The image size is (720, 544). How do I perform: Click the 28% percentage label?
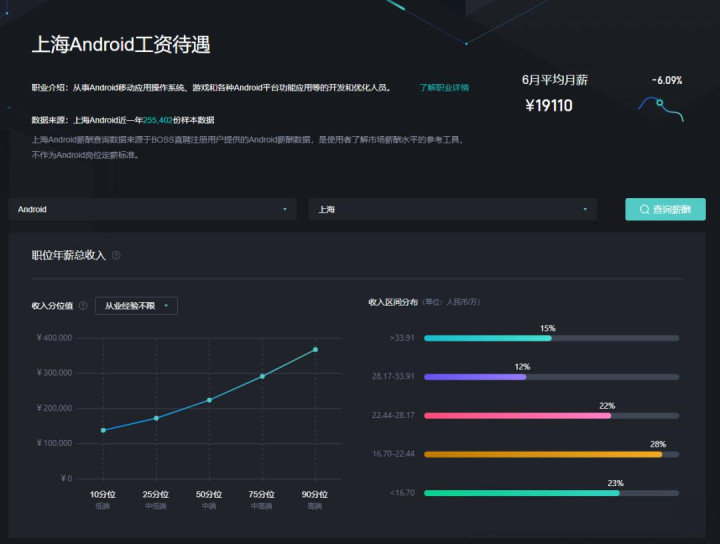pyautogui.click(x=658, y=444)
